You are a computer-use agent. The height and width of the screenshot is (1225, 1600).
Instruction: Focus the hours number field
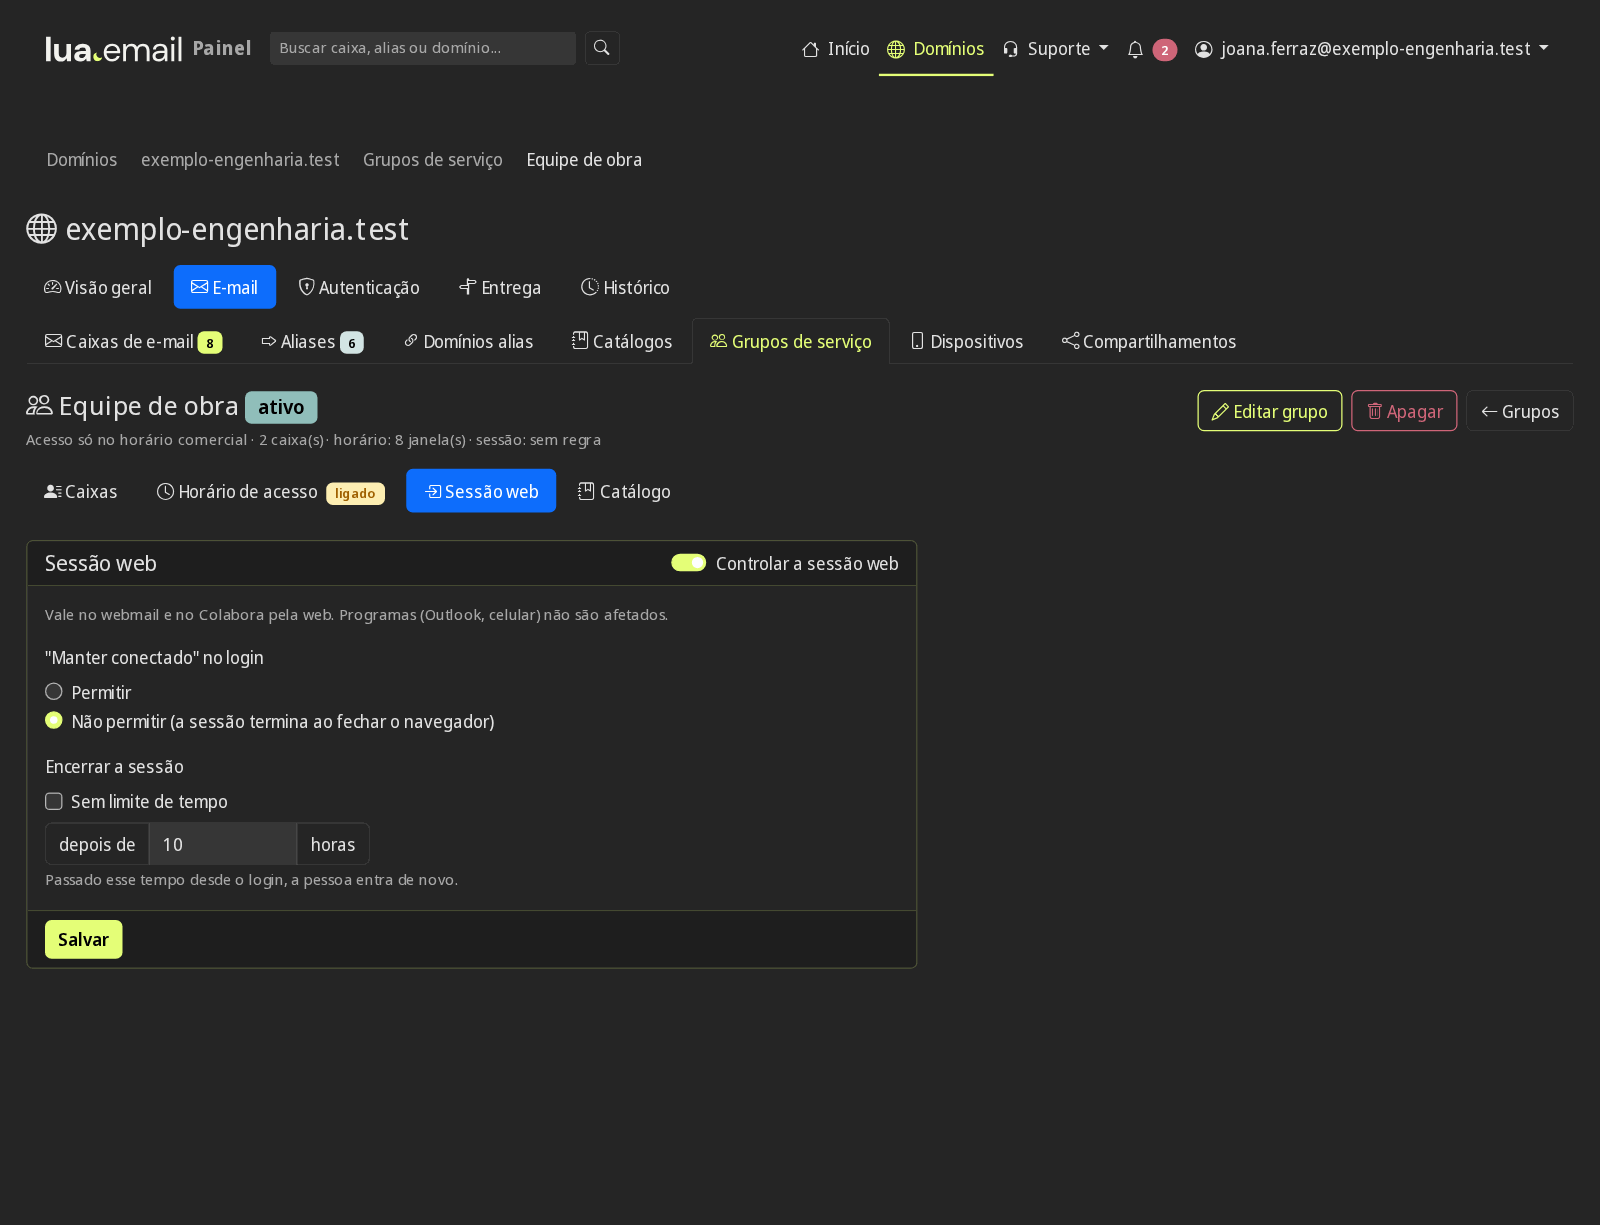point(223,845)
